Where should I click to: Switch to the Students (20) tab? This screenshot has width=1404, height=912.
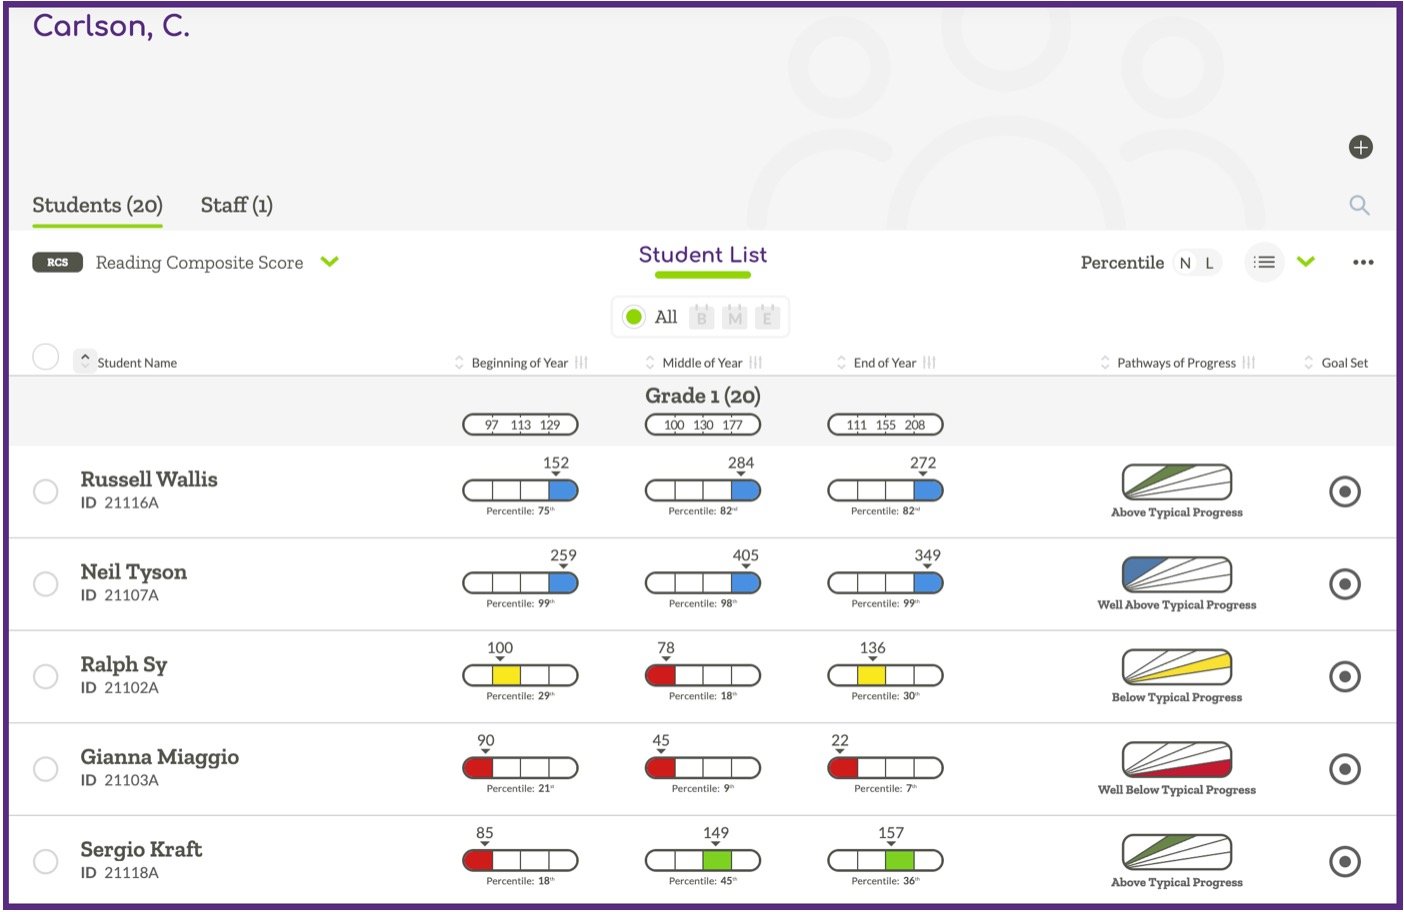click(x=97, y=206)
